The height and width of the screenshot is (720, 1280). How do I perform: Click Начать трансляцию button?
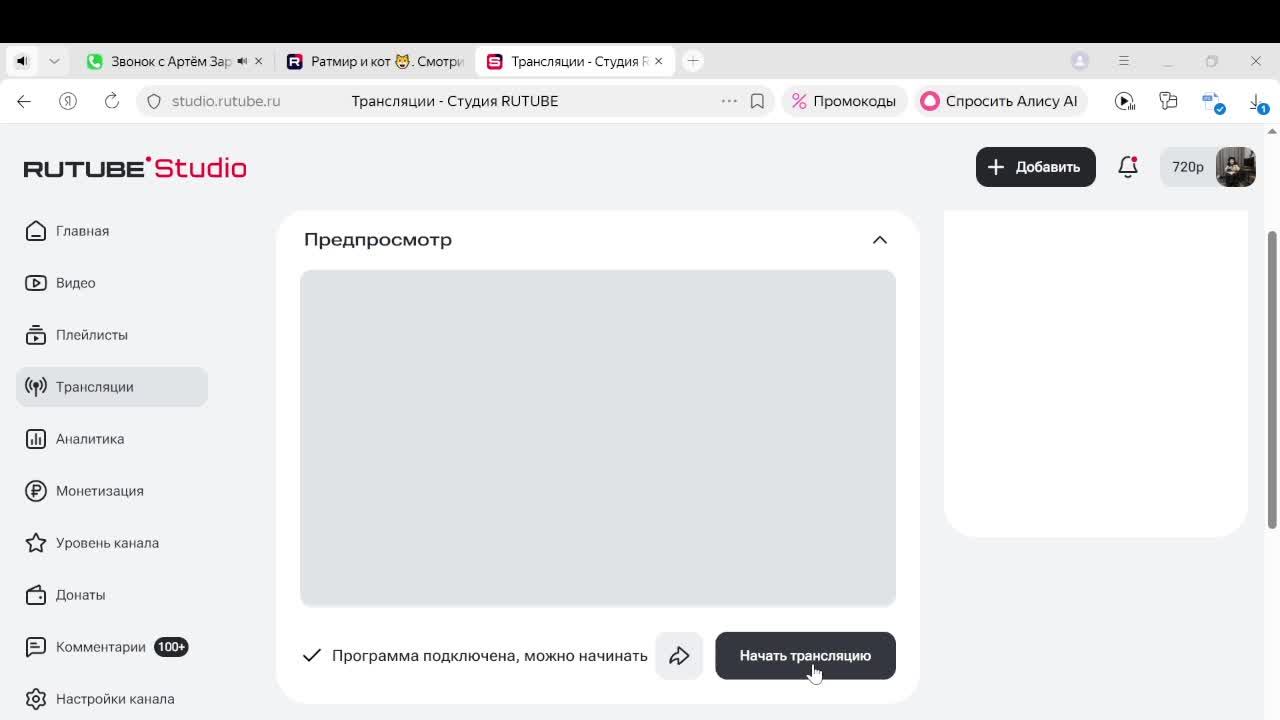[805, 656]
